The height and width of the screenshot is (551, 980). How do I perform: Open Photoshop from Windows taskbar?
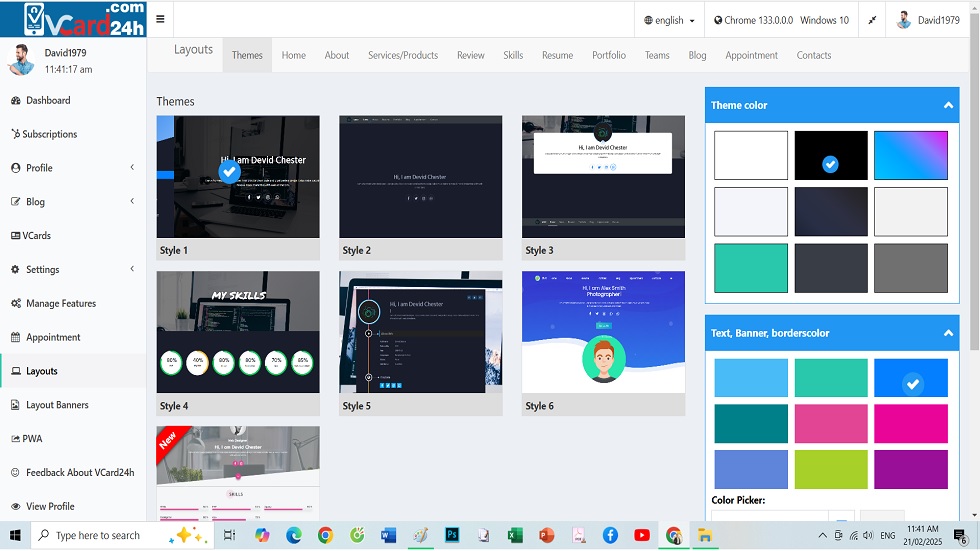[451, 535]
